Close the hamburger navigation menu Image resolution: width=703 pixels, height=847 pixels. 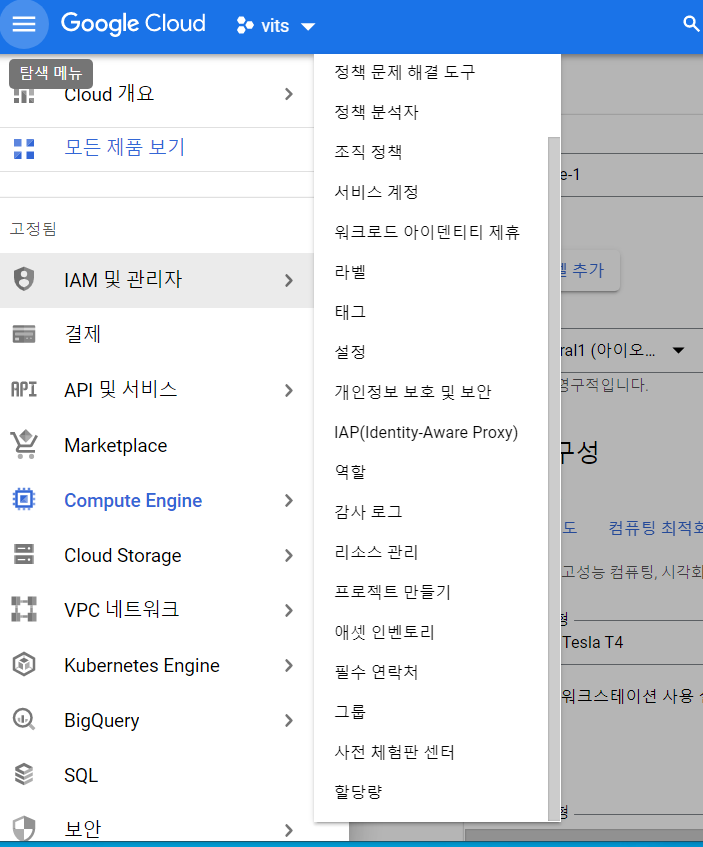[x=24, y=24]
